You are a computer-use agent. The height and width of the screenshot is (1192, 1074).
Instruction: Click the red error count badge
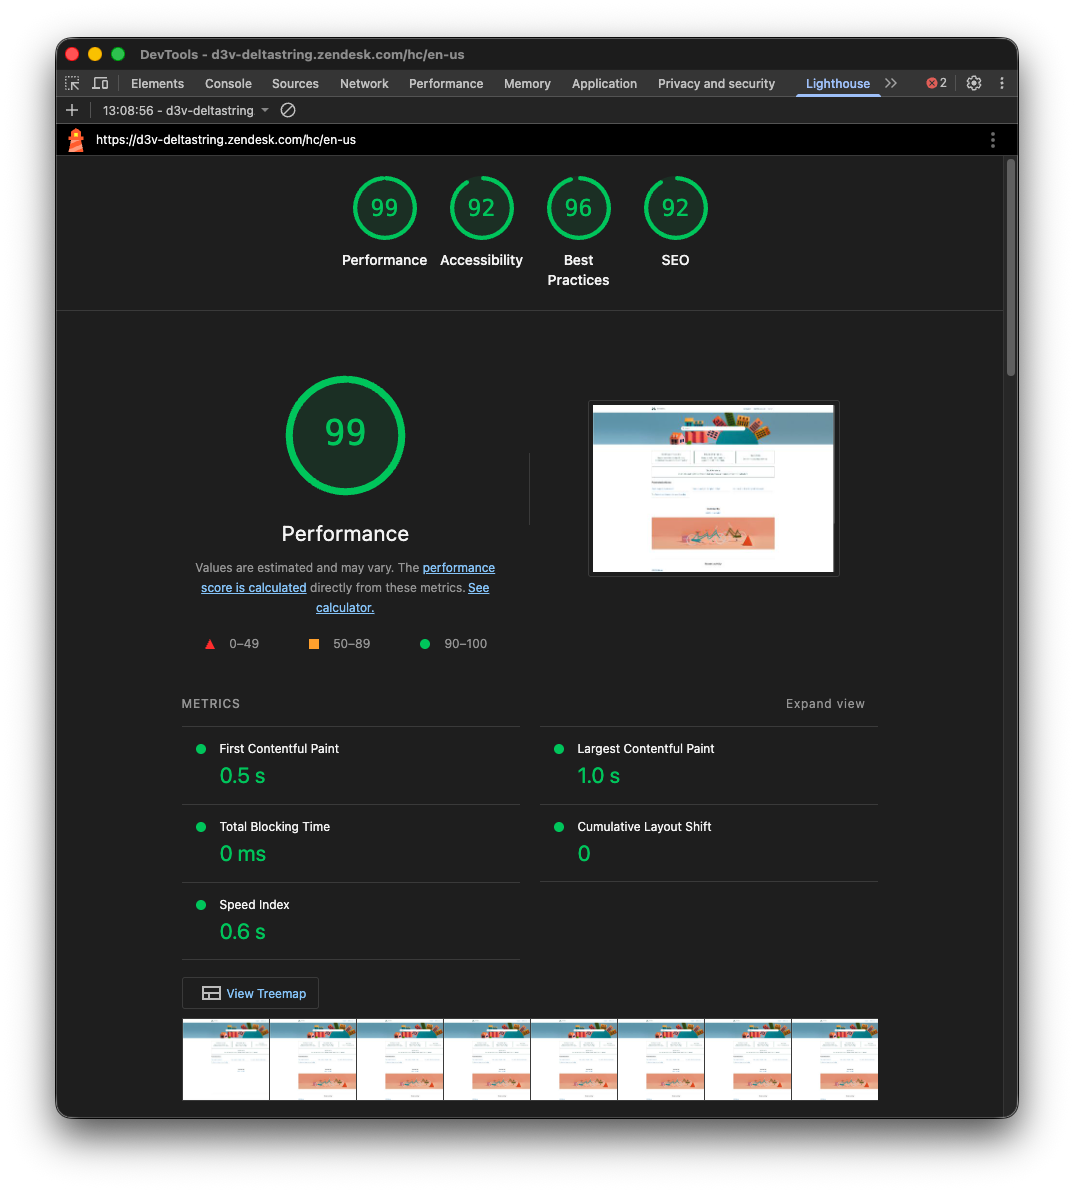pos(934,83)
